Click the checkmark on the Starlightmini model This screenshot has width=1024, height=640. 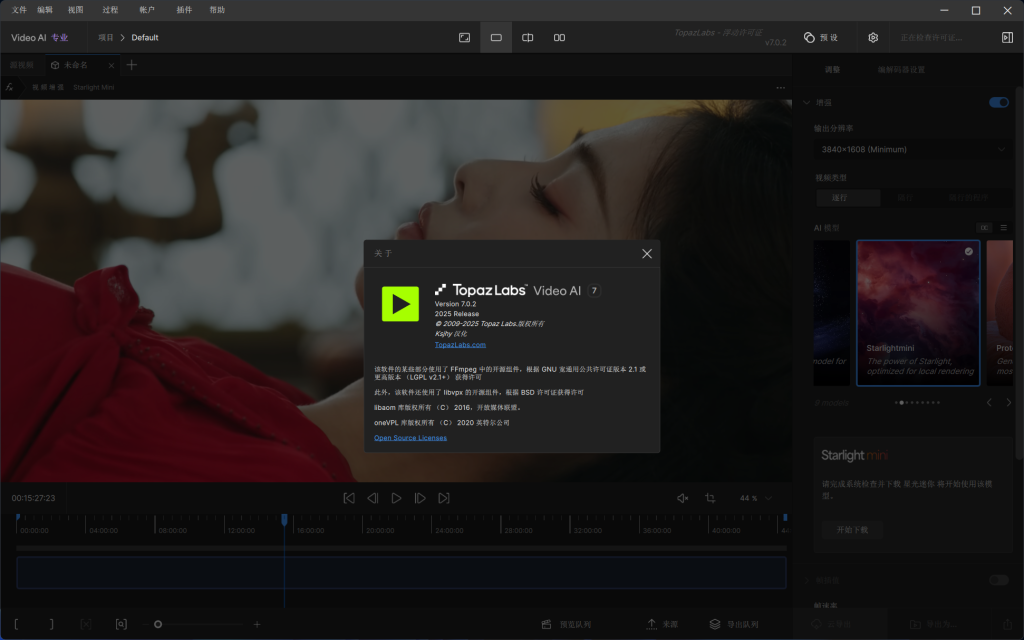click(967, 251)
